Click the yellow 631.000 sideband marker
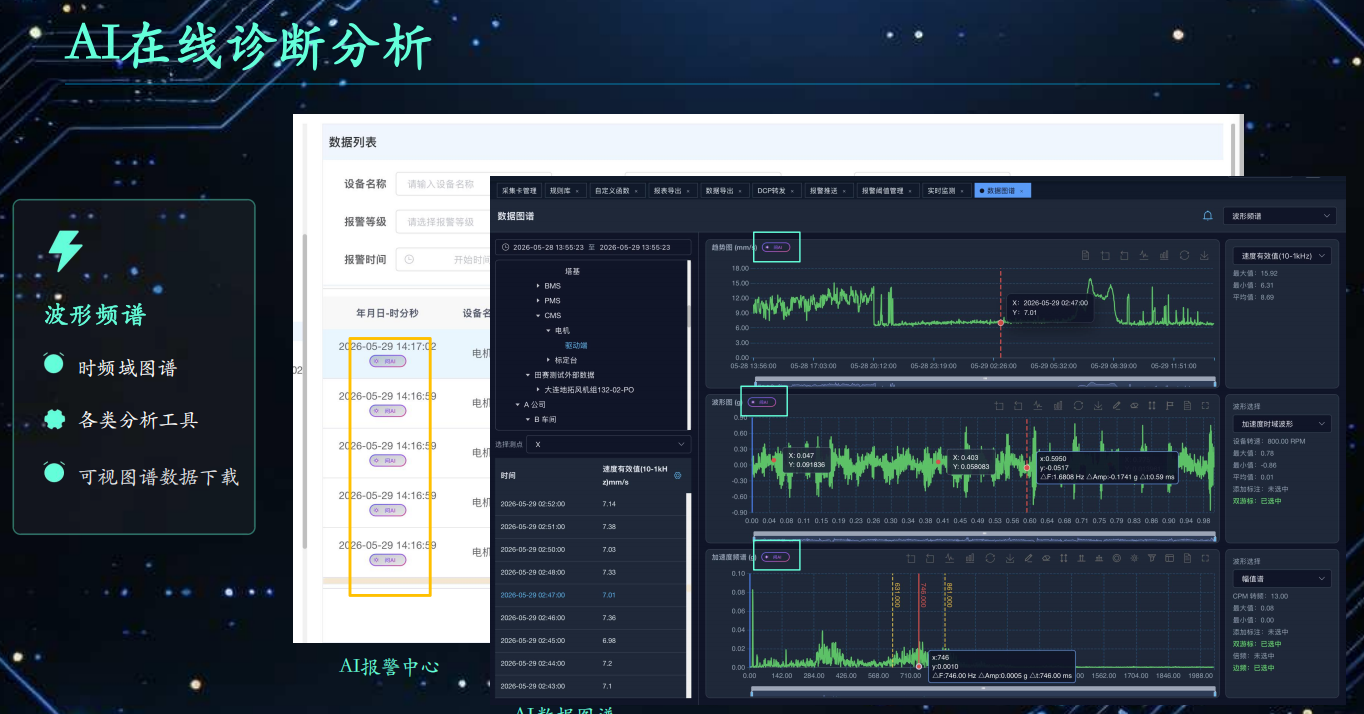Image resolution: width=1364 pixels, height=714 pixels. pos(892,620)
